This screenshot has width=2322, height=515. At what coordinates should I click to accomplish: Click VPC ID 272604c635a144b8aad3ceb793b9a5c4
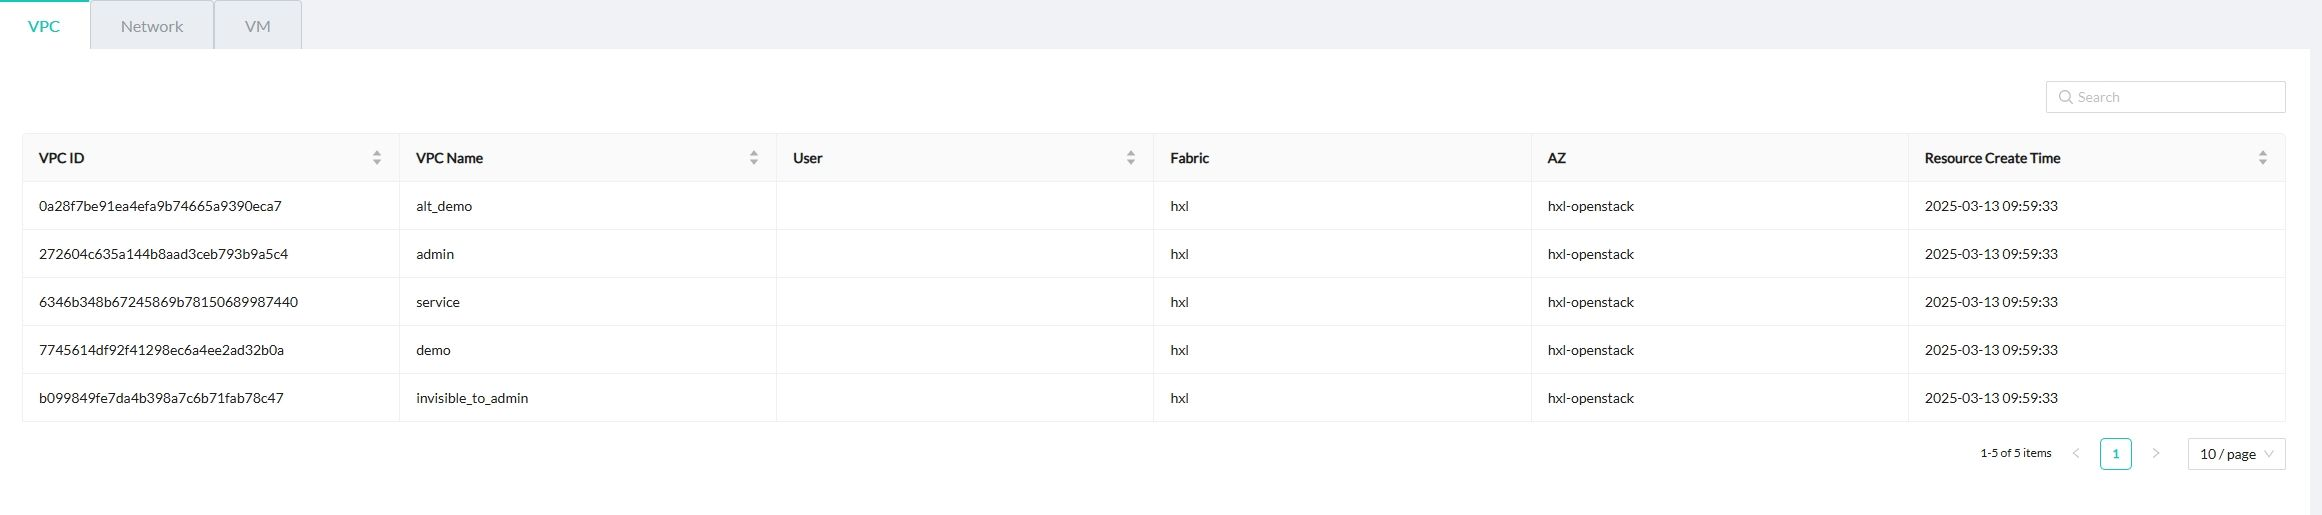163,254
